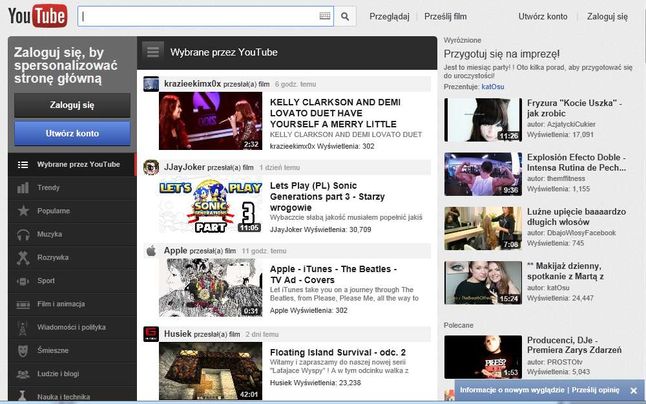Click the Nauka i technika flask icon

coord(23,396)
